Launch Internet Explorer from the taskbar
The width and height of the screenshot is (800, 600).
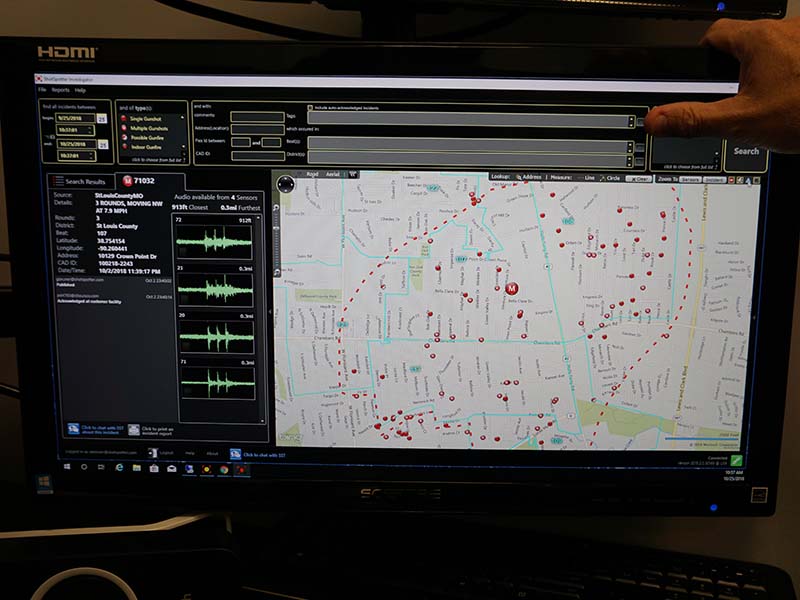pos(119,467)
